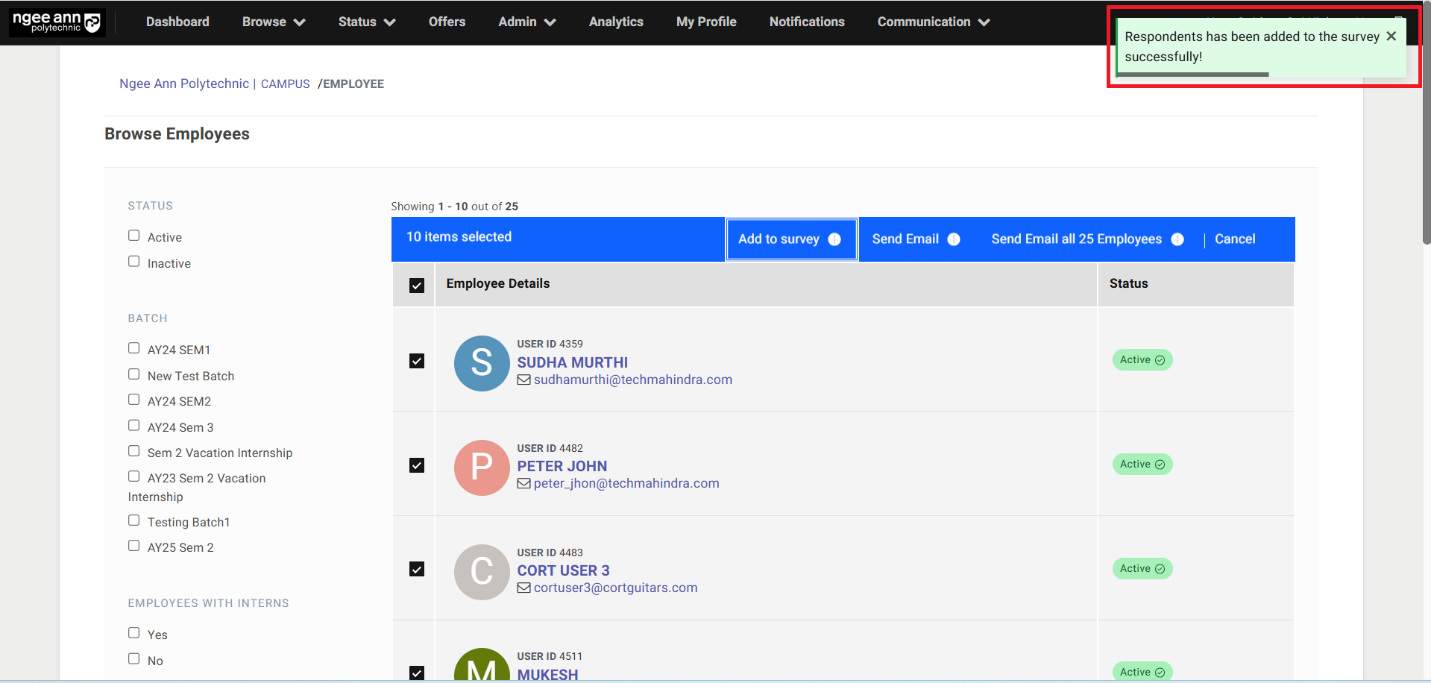Click the info icon beside Add to survey

pos(835,239)
